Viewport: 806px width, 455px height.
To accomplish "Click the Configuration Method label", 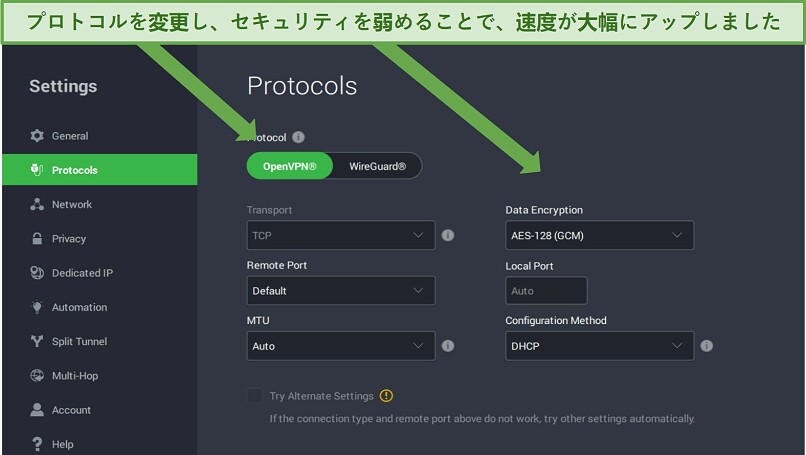I will click(556, 320).
